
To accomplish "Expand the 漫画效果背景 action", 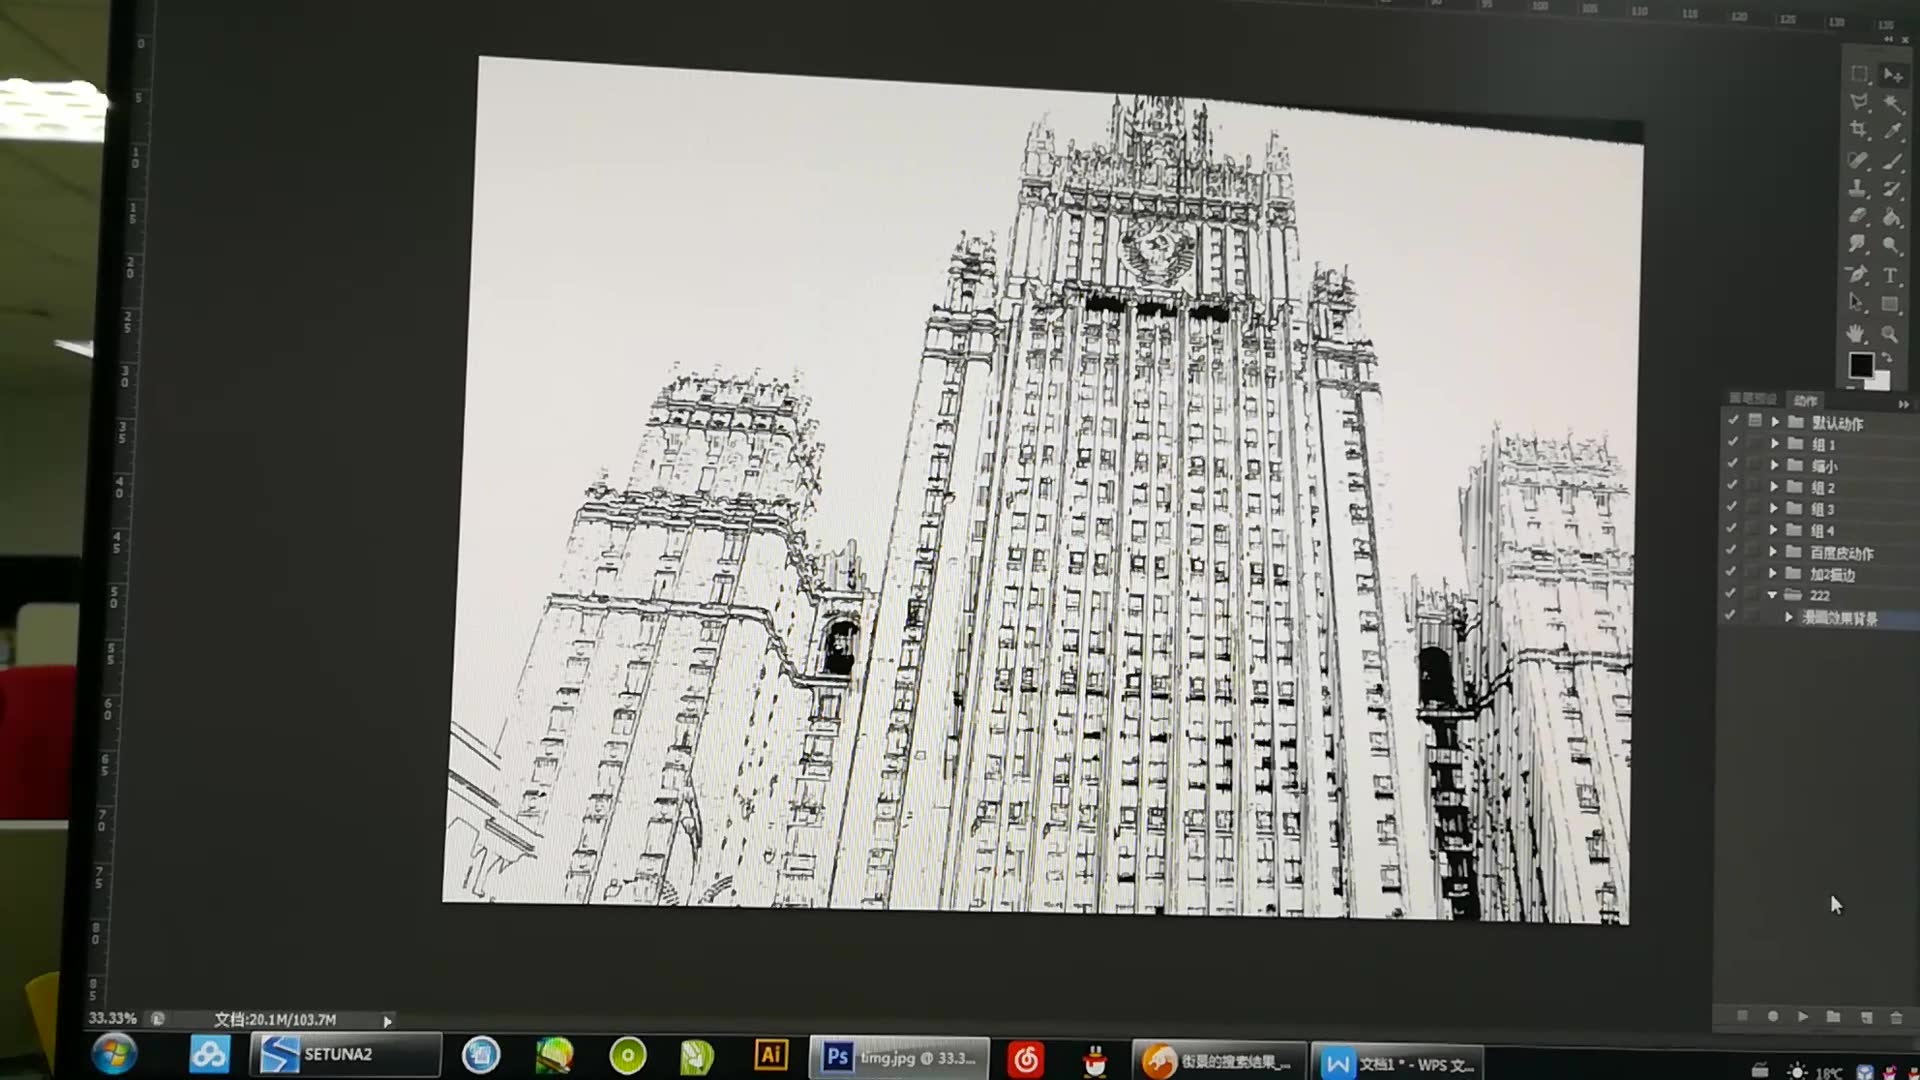I will tap(1789, 616).
